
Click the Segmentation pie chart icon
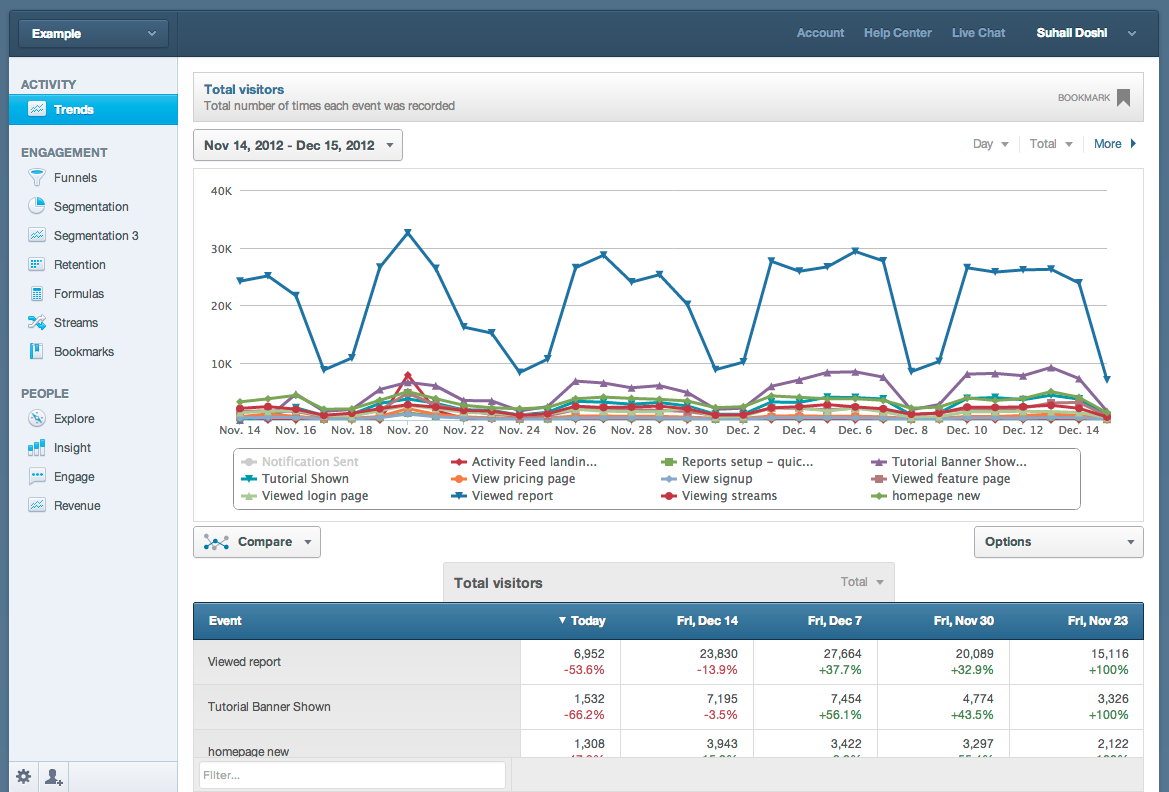[37, 207]
